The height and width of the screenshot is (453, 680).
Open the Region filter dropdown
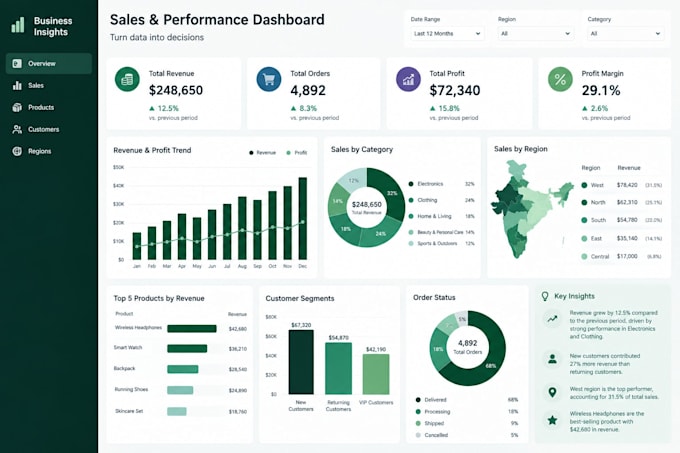click(535, 33)
